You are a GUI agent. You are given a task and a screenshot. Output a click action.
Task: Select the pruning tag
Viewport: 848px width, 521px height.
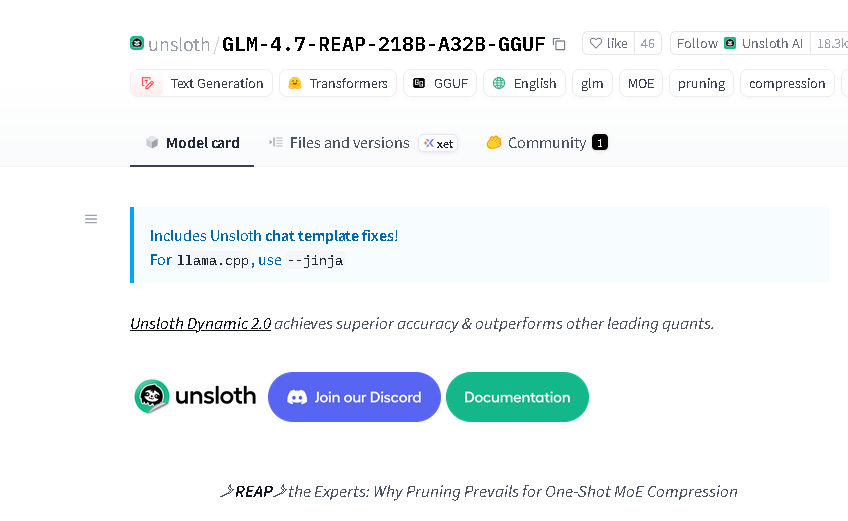pyautogui.click(x=701, y=83)
